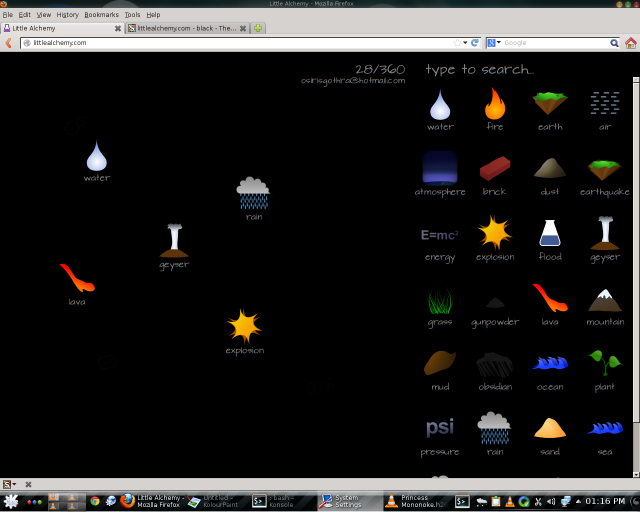Switch to the 'littlealchemy.com - black' tab
Viewport: 640px width, 512px height.
[x=185, y=29]
